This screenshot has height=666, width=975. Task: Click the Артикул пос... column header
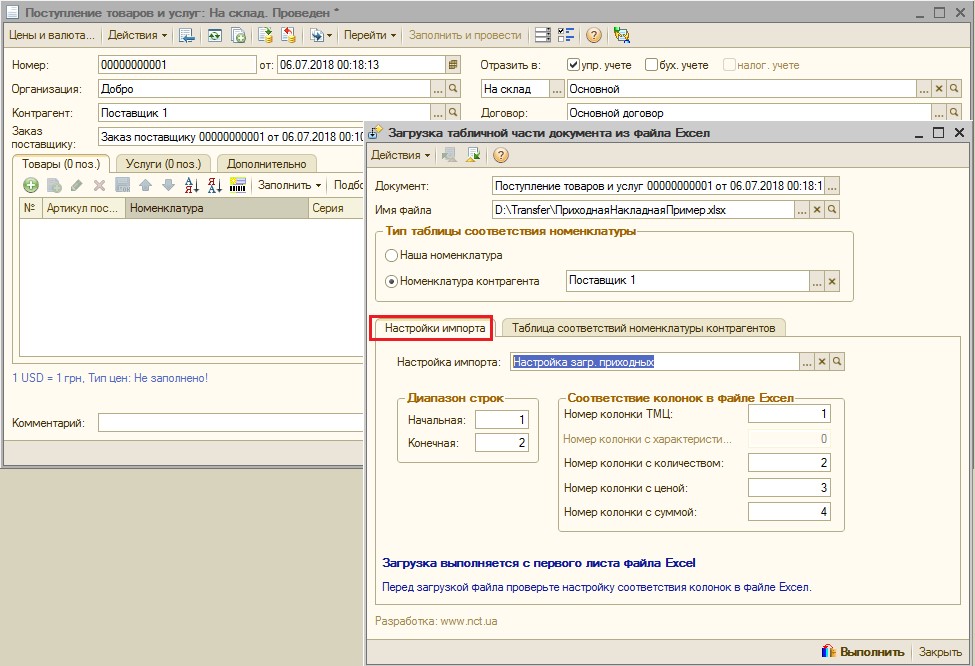click(83, 208)
